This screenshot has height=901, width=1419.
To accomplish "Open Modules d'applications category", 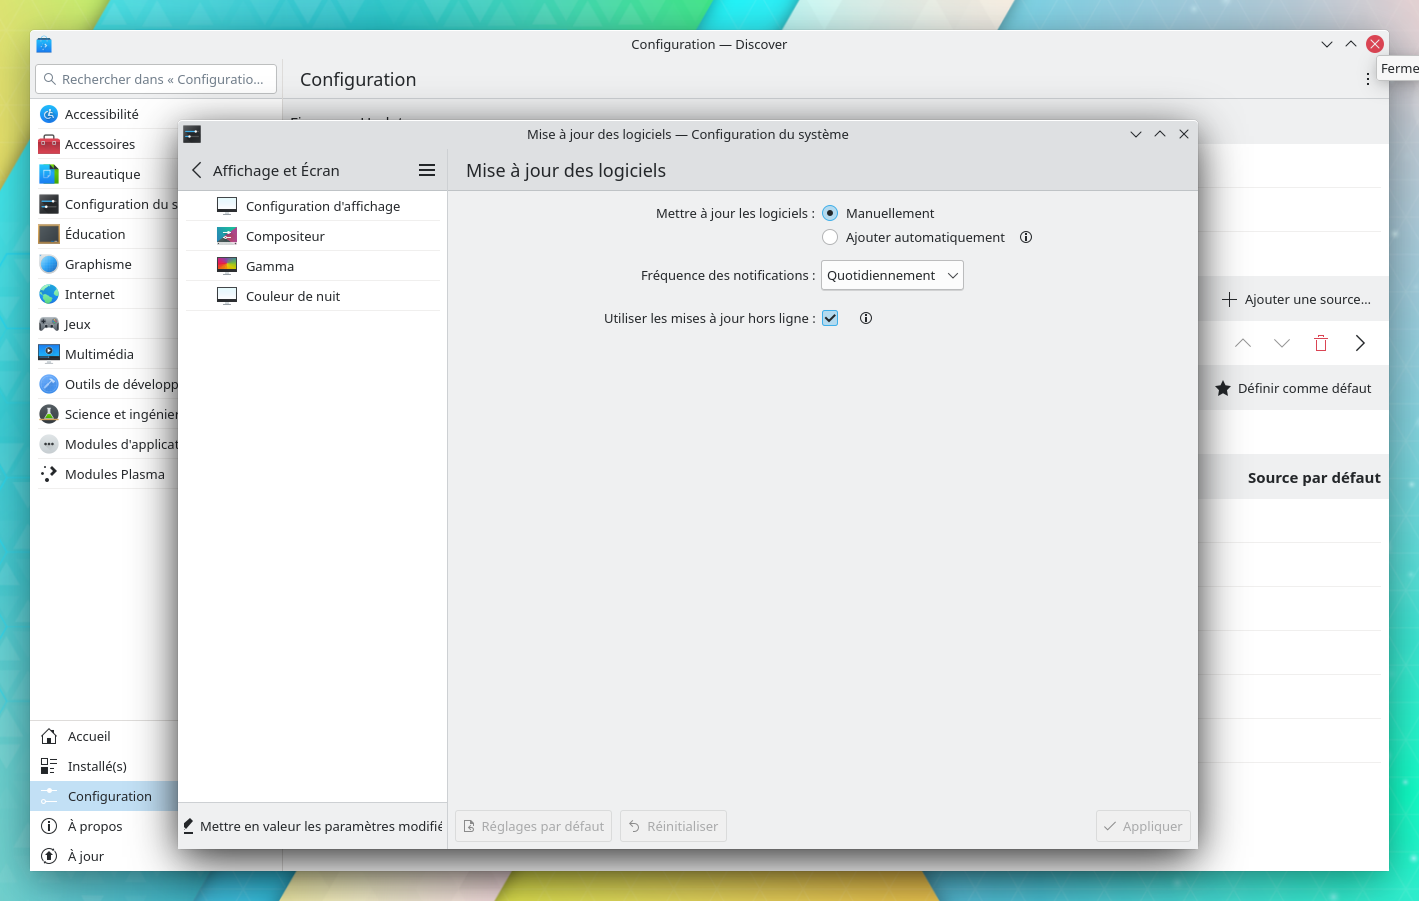I will pyautogui.click(x=106, y=444).
